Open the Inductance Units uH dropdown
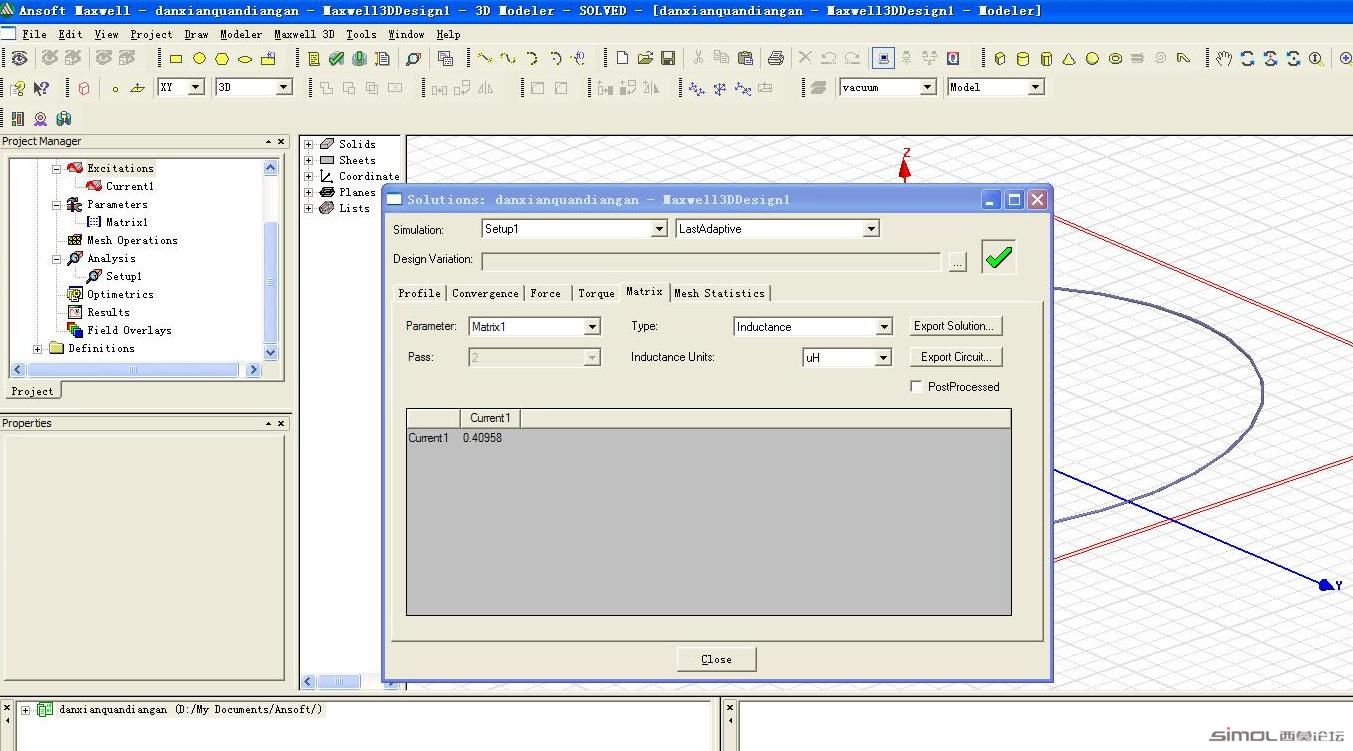This screenshot has width=1353, height=751. pyautogui.click(x=883, y=357)
